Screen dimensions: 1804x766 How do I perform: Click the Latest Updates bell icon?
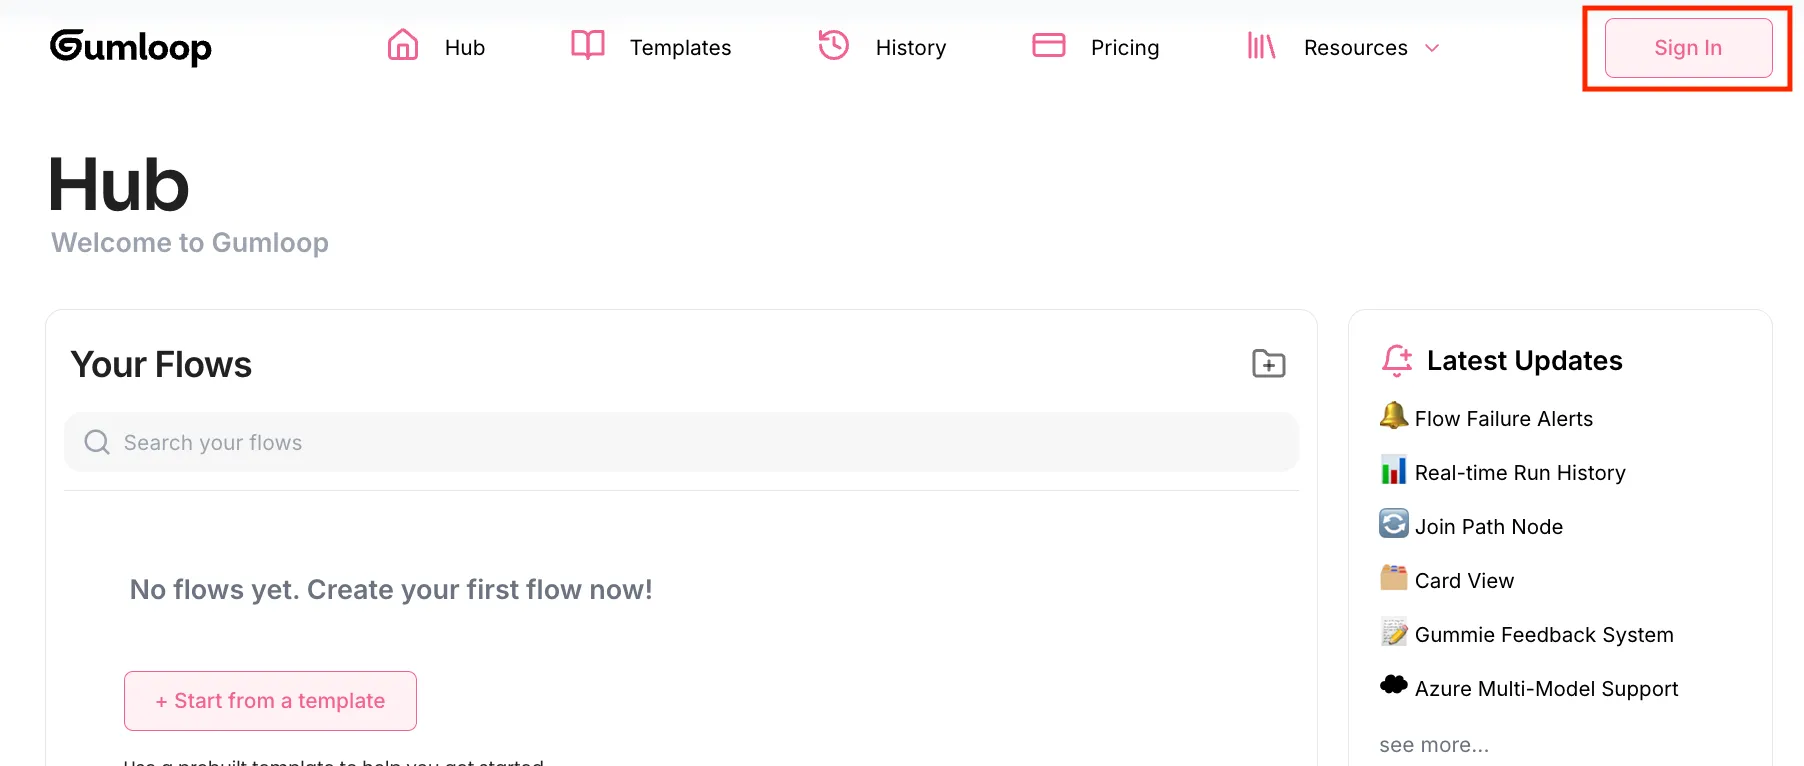click(1397, 360)
